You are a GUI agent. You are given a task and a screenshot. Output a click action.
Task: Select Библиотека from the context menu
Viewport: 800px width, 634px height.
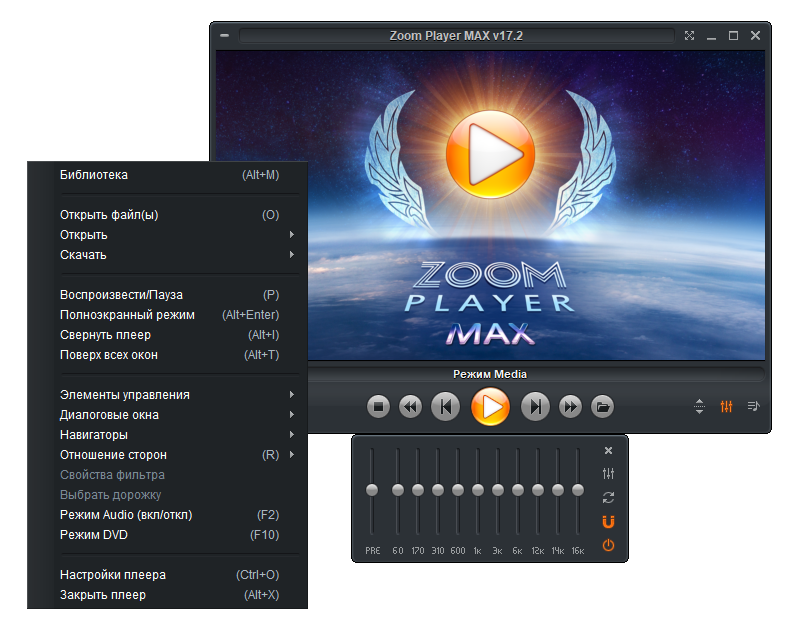(94, 175)
